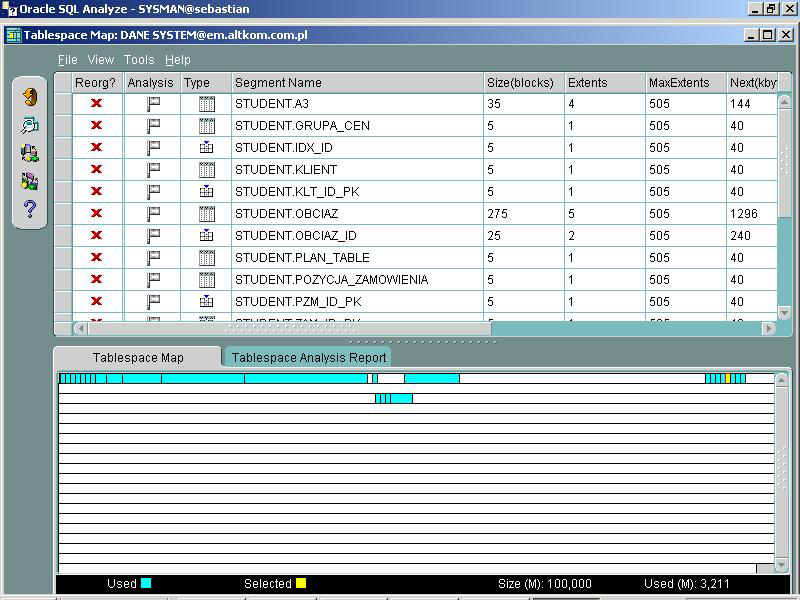Click yellow Selected legend swatch
This screenshot has height=600, width=800.
[x=301, y=583]
